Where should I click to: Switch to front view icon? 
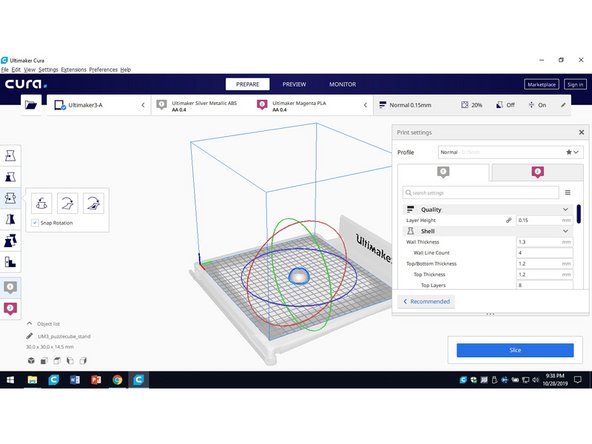[x=44, y=361]
